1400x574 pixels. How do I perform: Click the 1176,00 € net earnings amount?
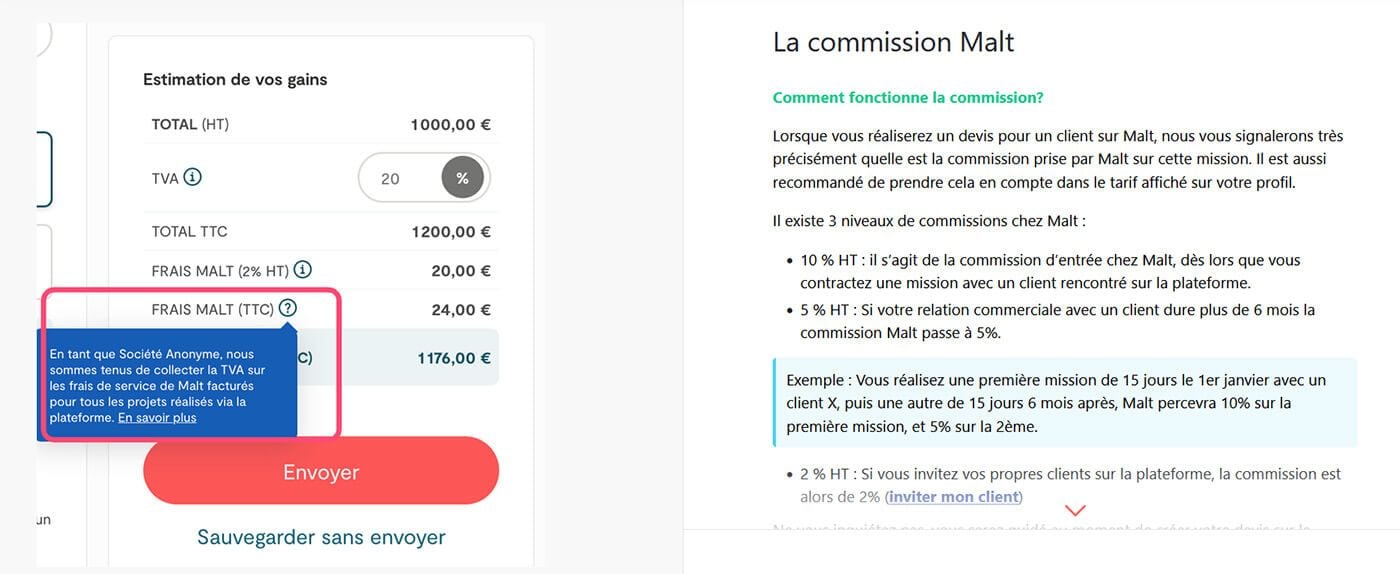point(454,358)
